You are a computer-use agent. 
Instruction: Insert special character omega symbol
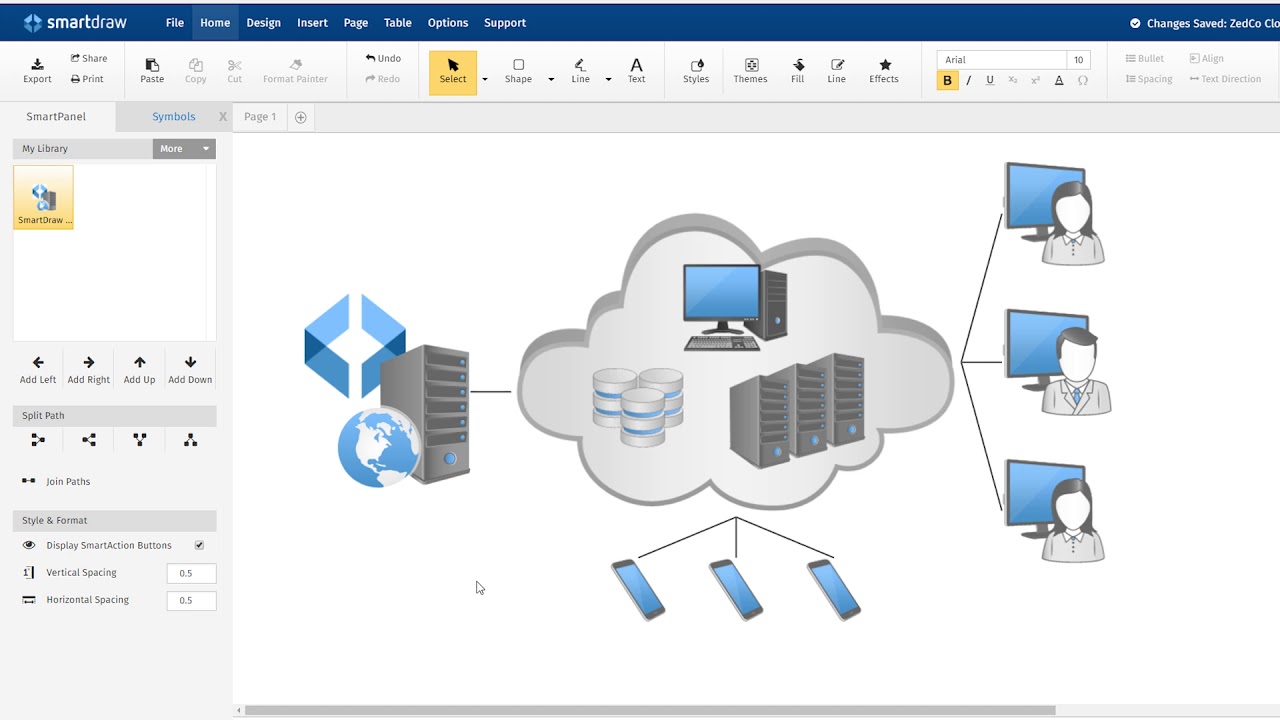point(1082,80)
